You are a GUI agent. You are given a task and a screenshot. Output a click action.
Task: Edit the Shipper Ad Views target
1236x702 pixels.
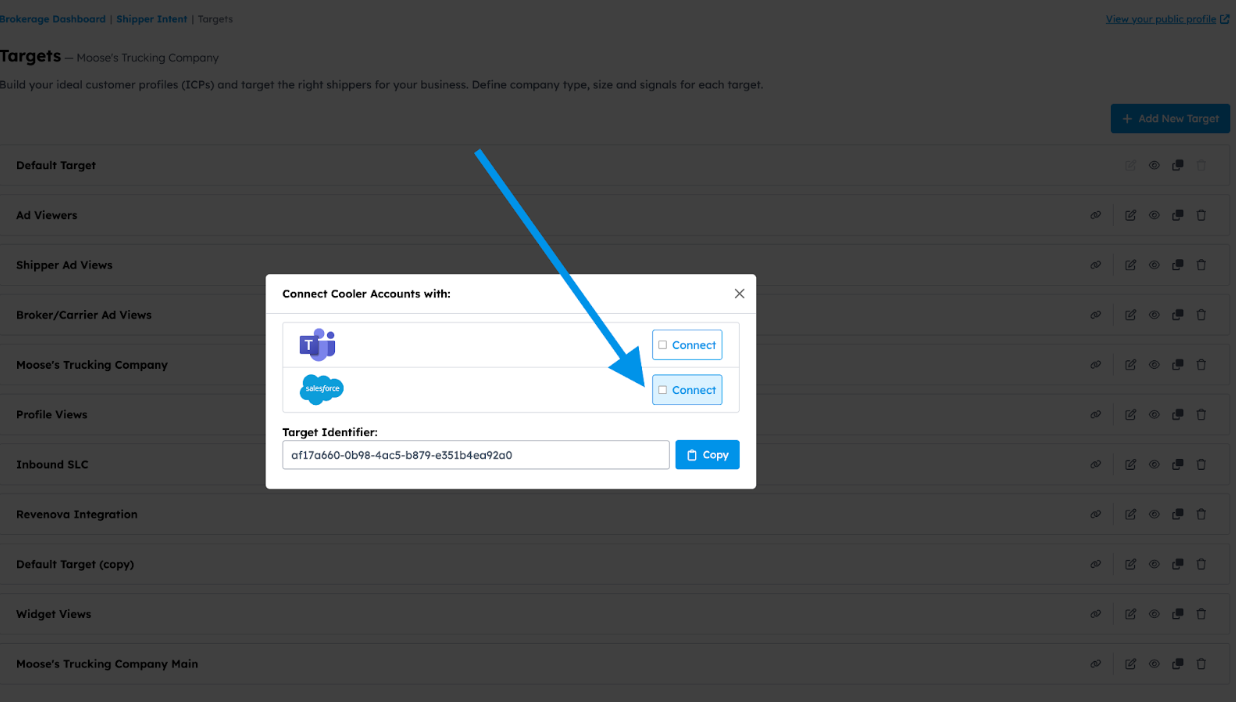pos(1130,265)
